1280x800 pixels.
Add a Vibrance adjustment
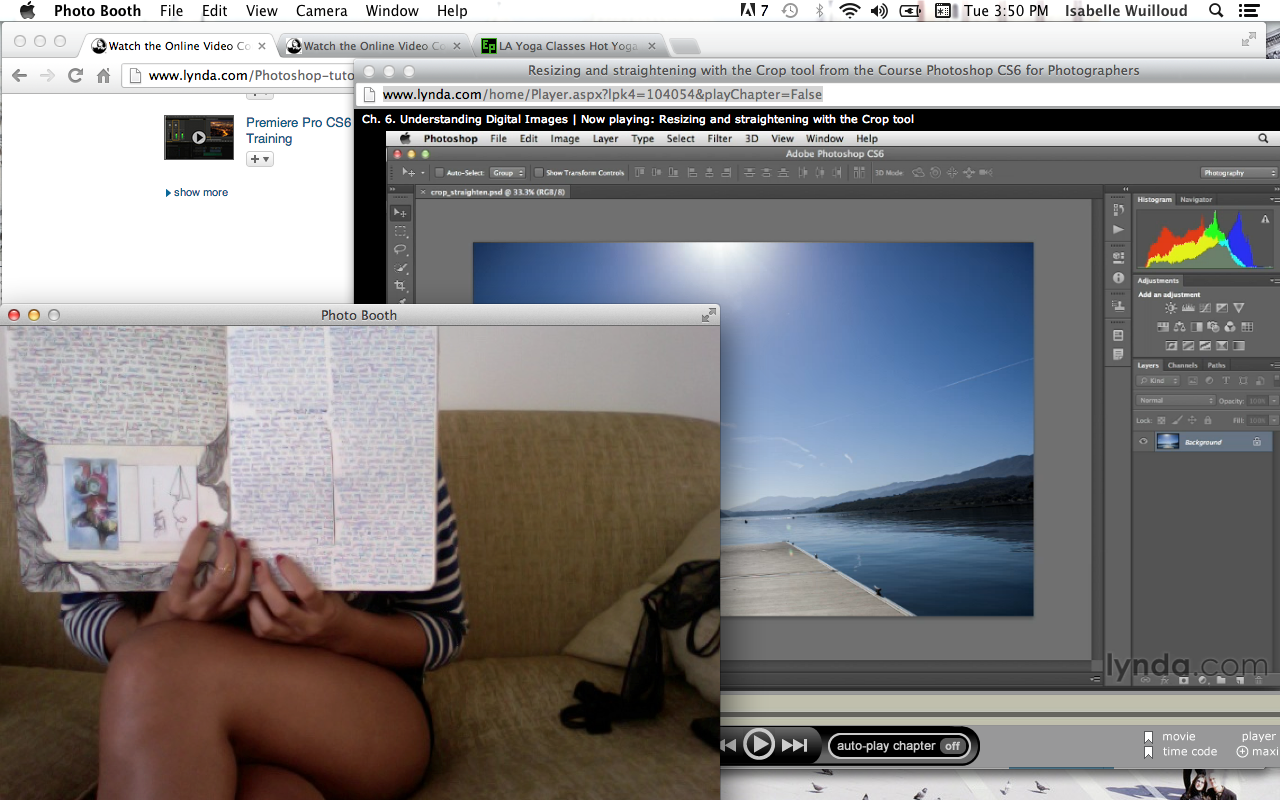point(1239,308)
